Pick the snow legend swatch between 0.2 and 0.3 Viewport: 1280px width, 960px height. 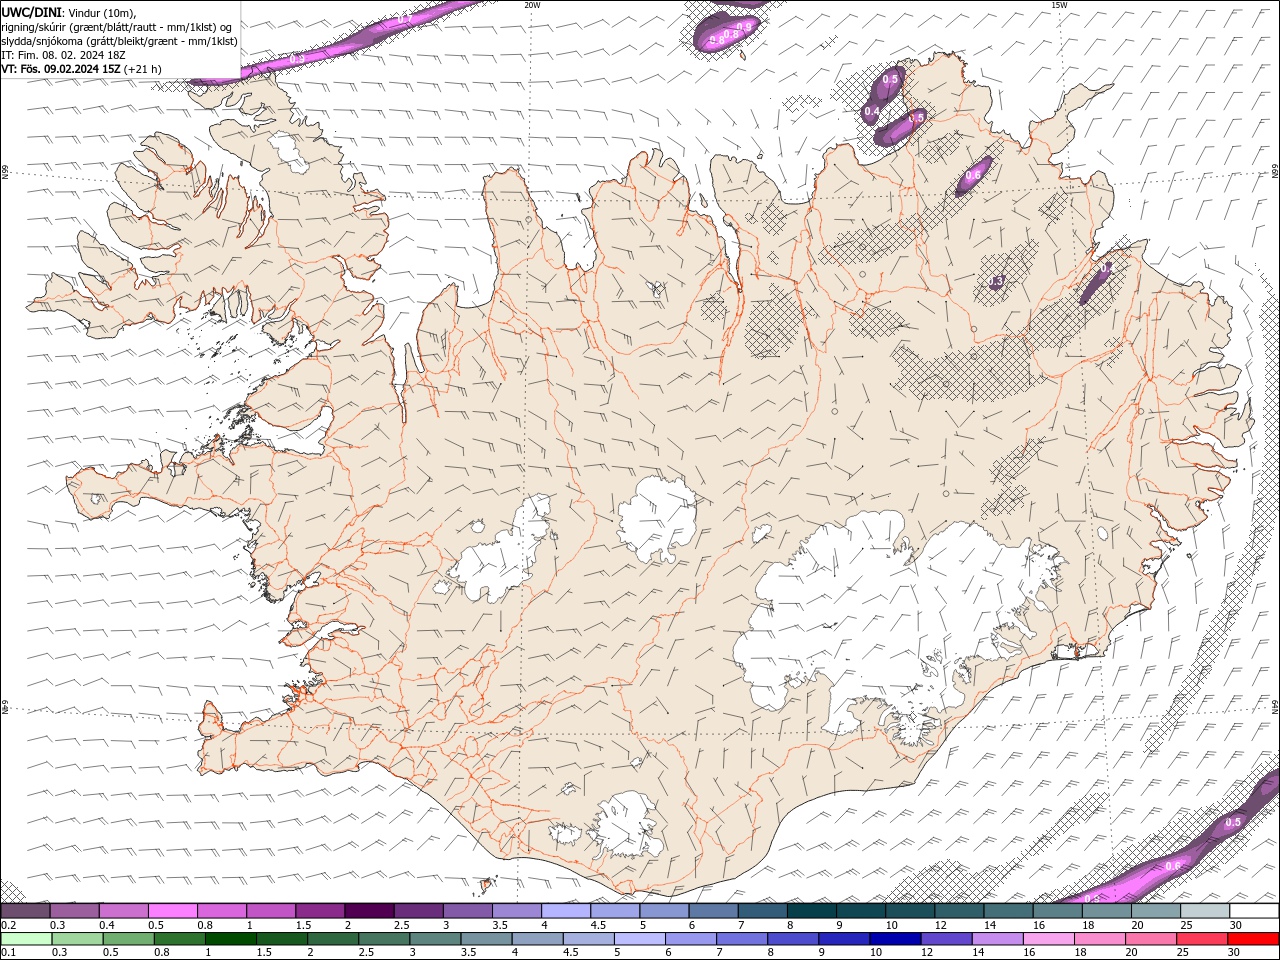25,911
